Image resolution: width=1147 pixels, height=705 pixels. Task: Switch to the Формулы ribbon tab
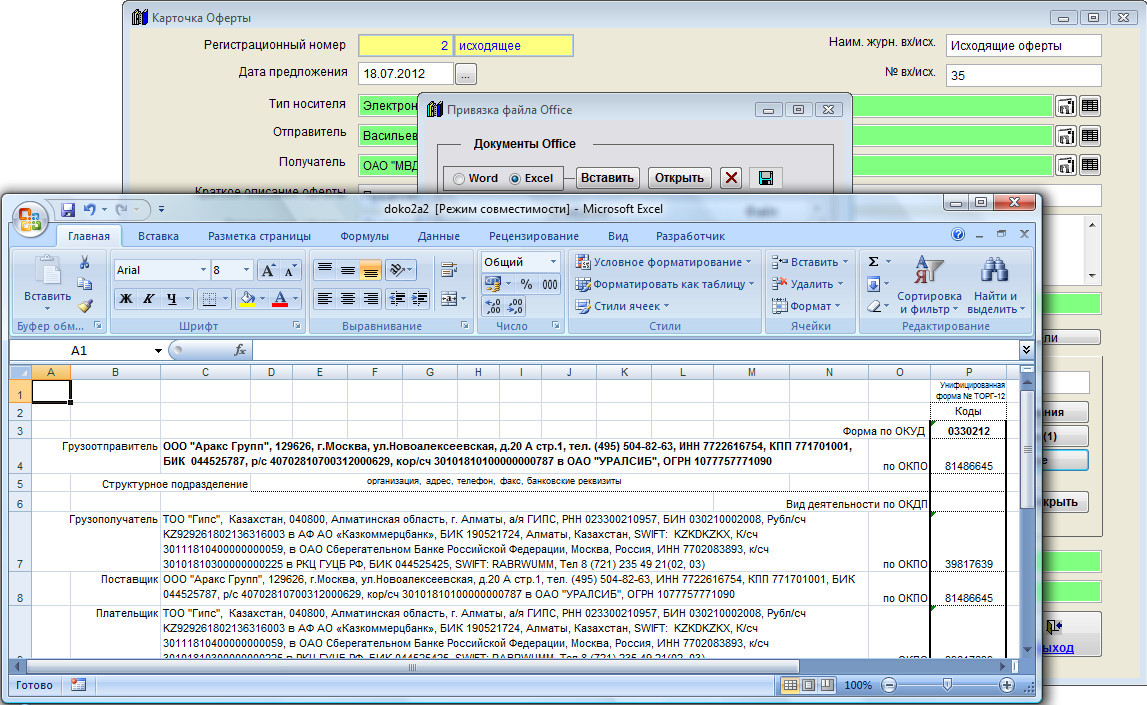pyautogui.click(x=364, y=236)
